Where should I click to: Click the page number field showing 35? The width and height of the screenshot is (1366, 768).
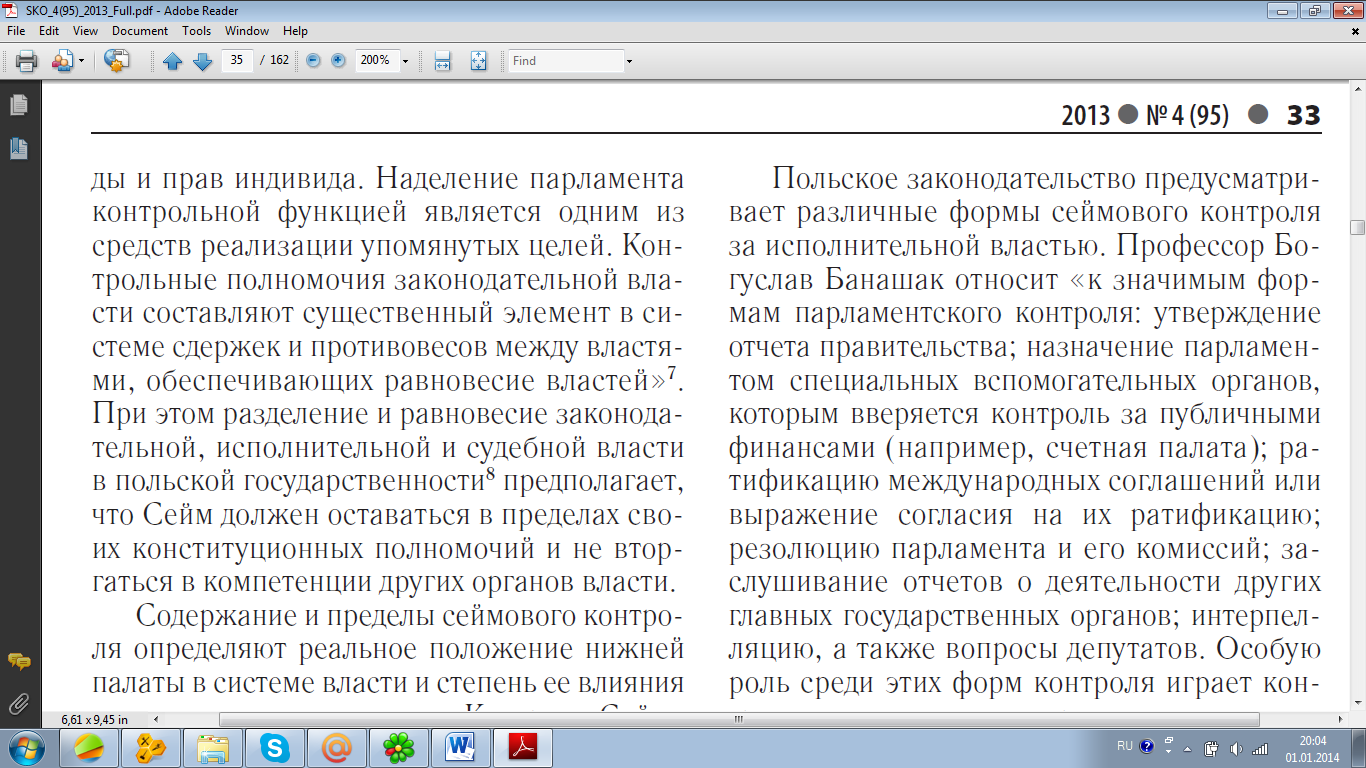coord(237,60)
